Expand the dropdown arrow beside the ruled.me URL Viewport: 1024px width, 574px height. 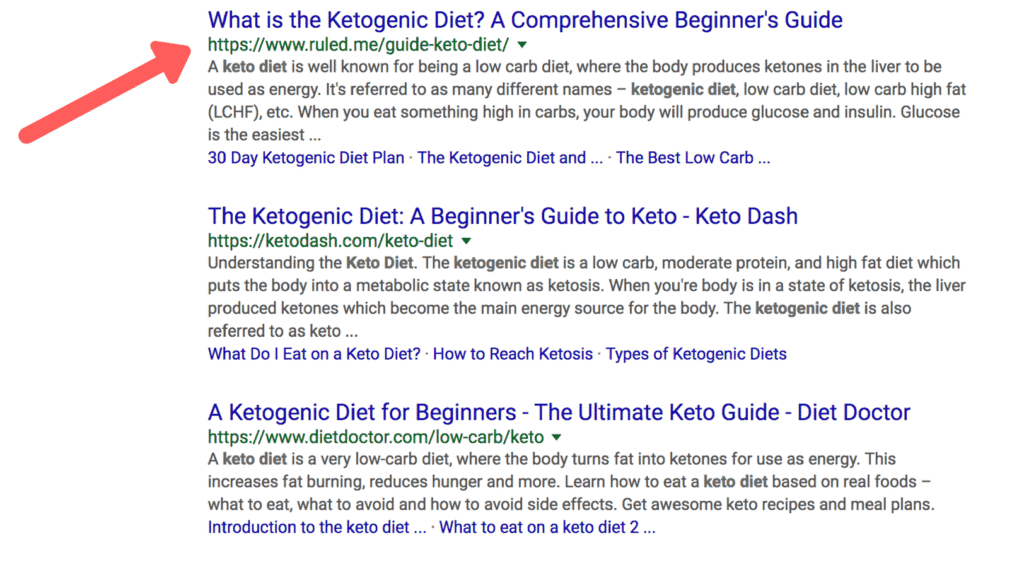(x=522, y=45)
